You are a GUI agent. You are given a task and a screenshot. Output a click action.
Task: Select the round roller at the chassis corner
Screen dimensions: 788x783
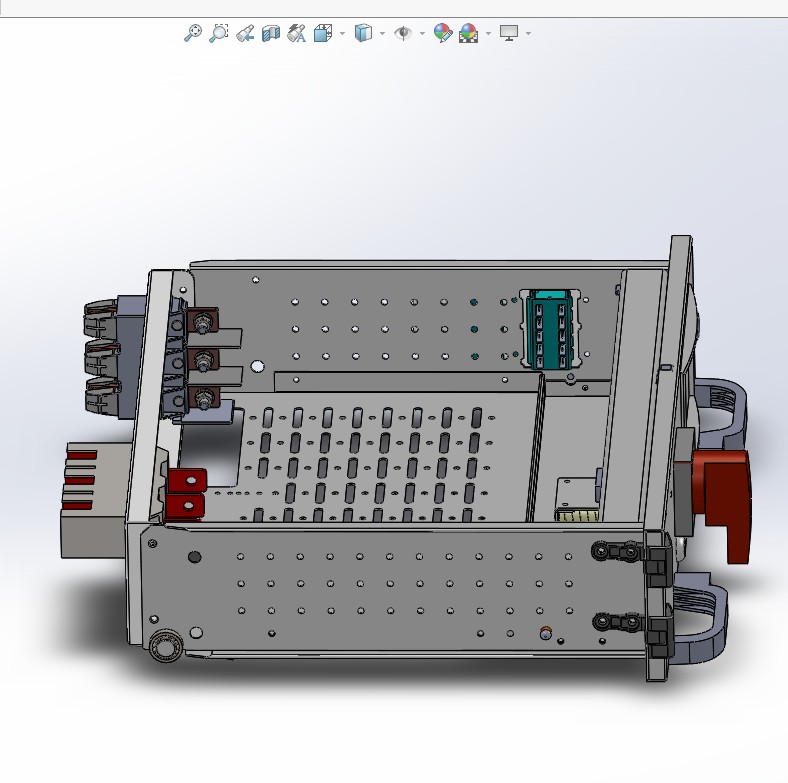pyautogui.click(x=165, y=646)
